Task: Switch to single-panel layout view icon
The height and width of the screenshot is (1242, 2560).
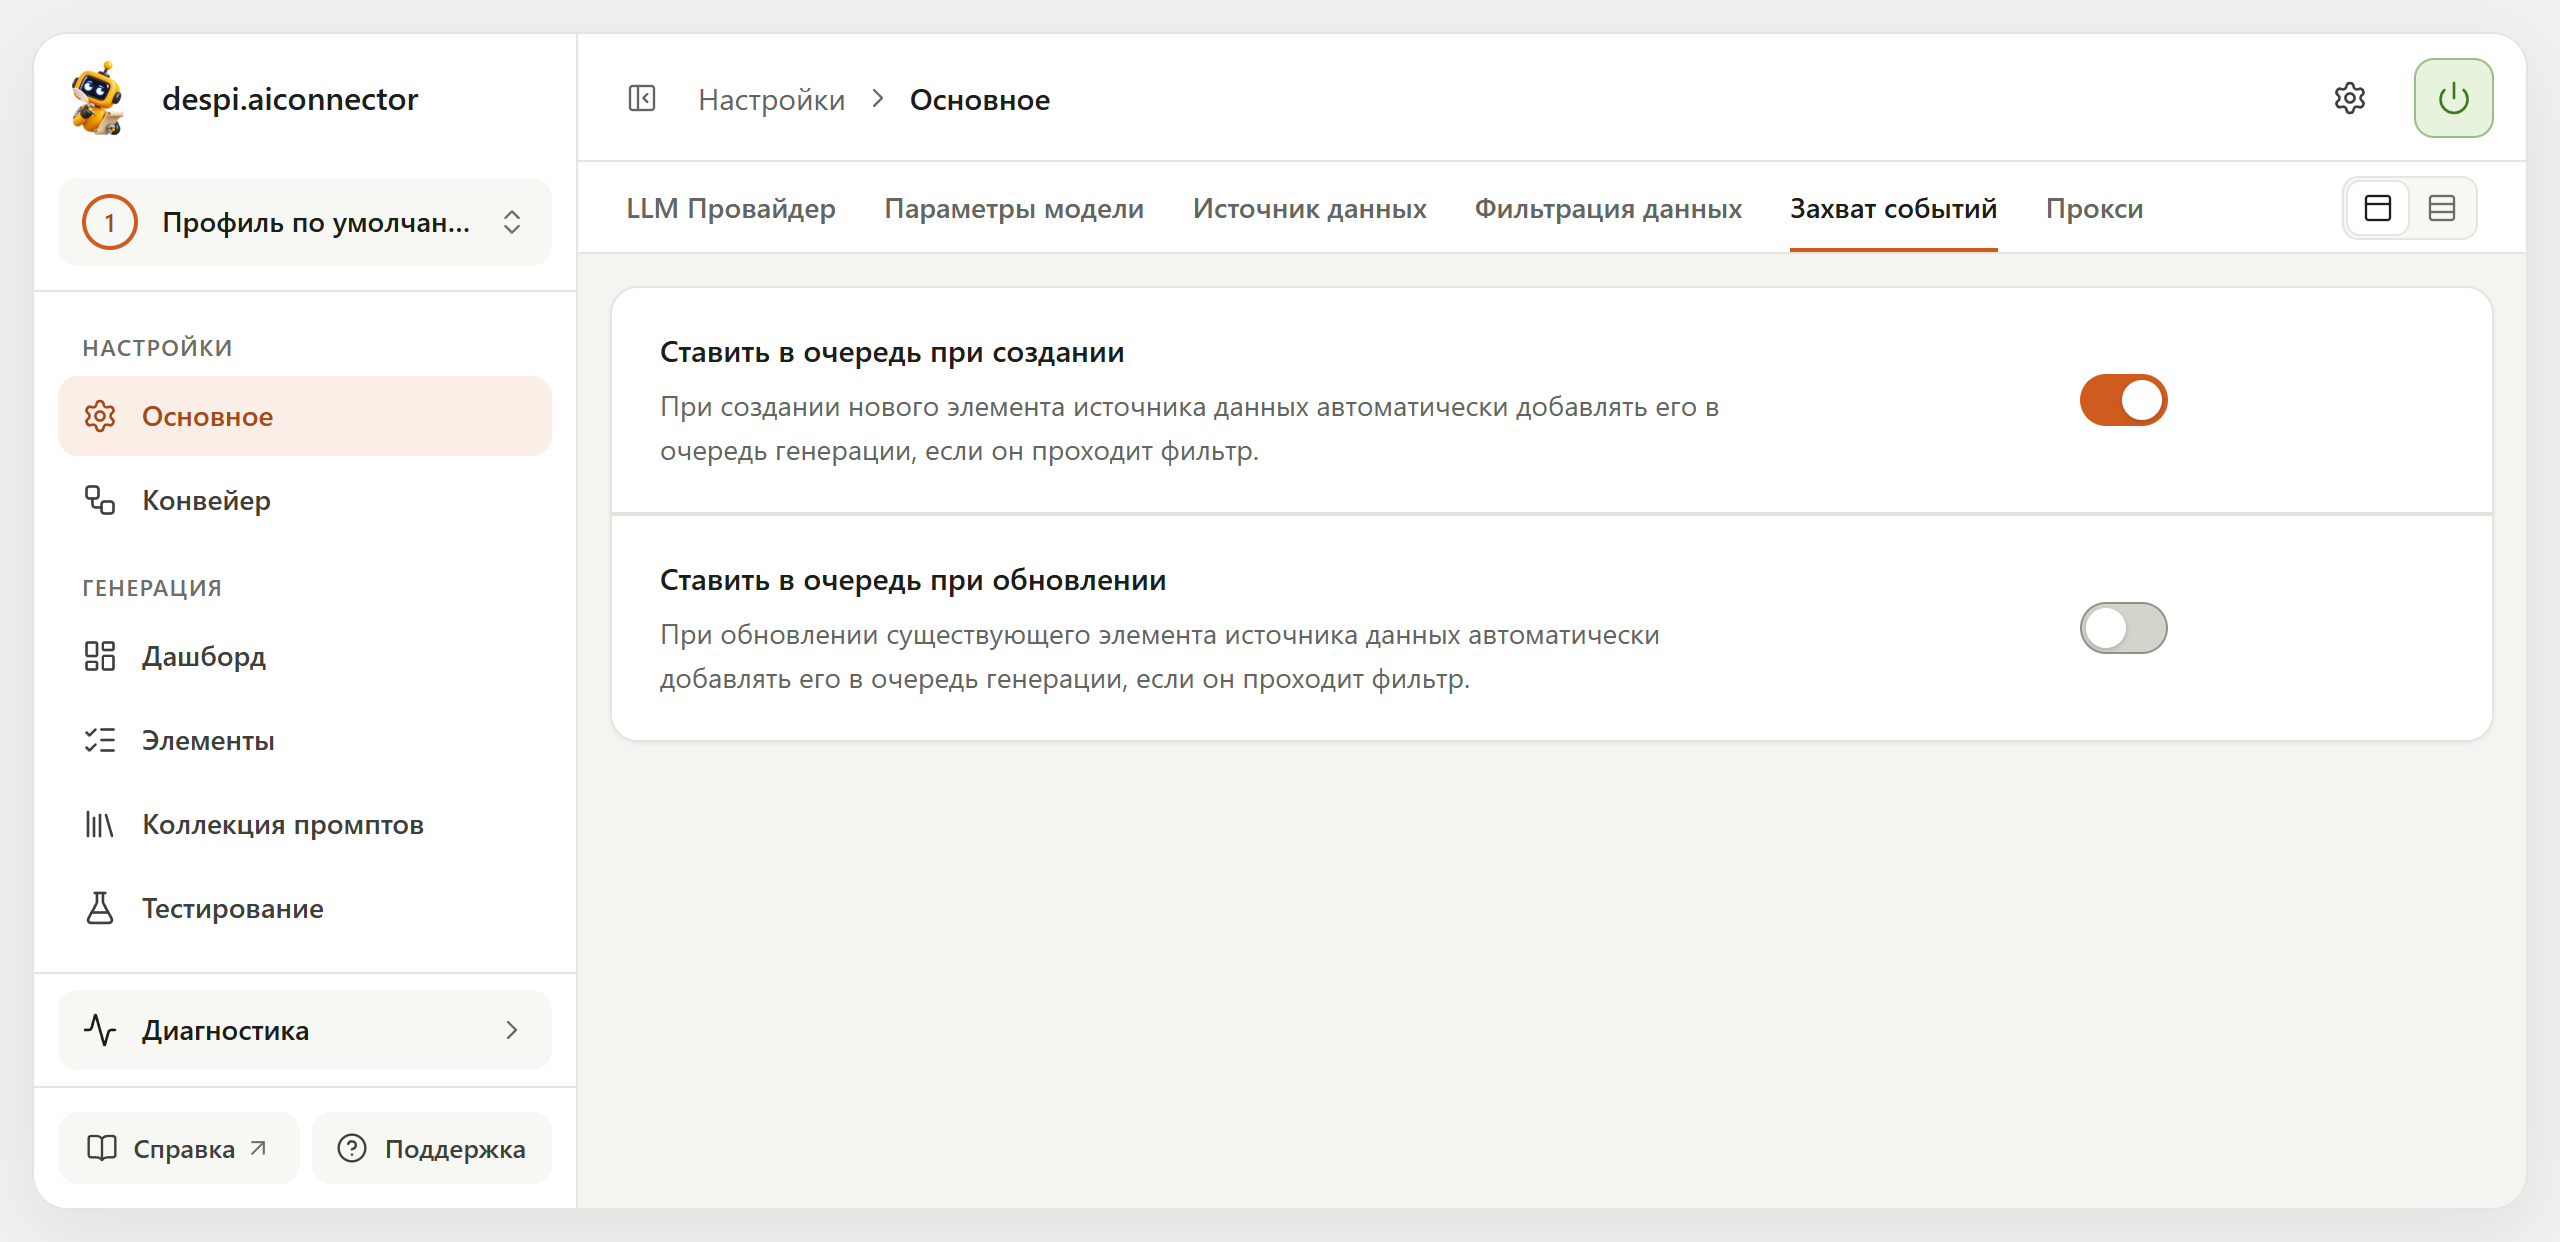Action: click(2378, 208)
